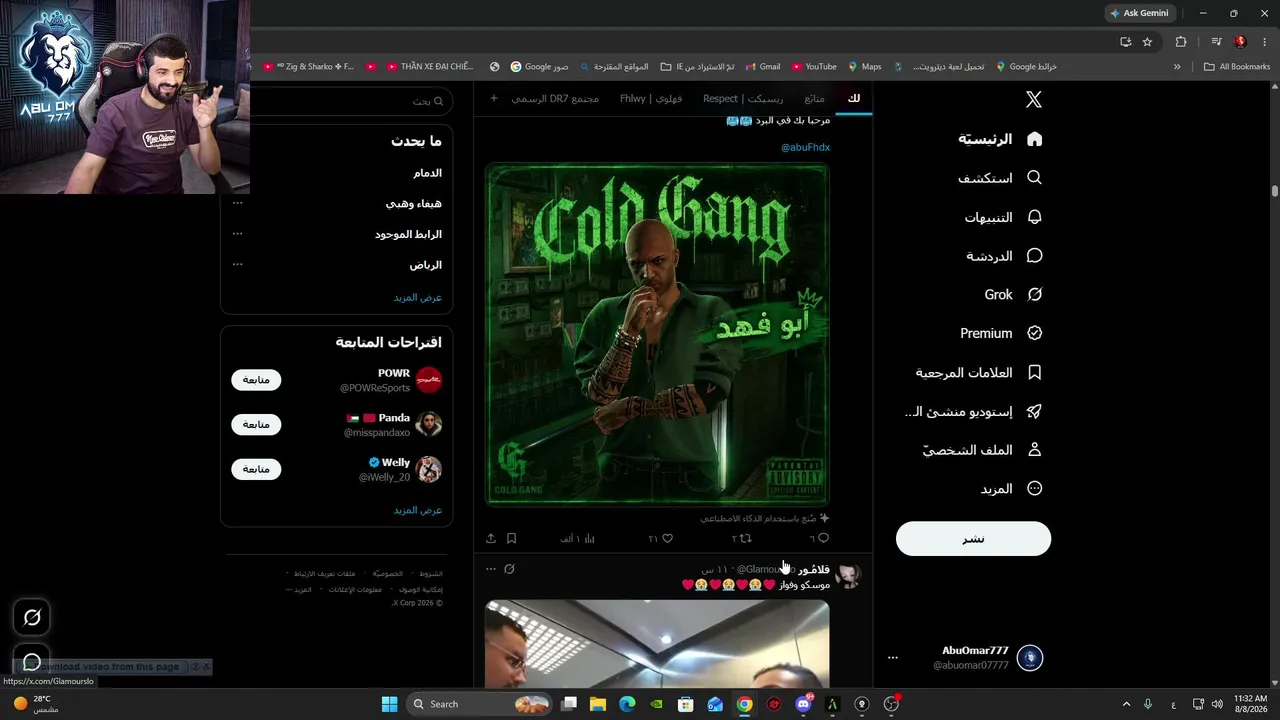1280x720 pixels.
Task: Open the فلامـور post avatar
Action: click(x=849, y=576)
